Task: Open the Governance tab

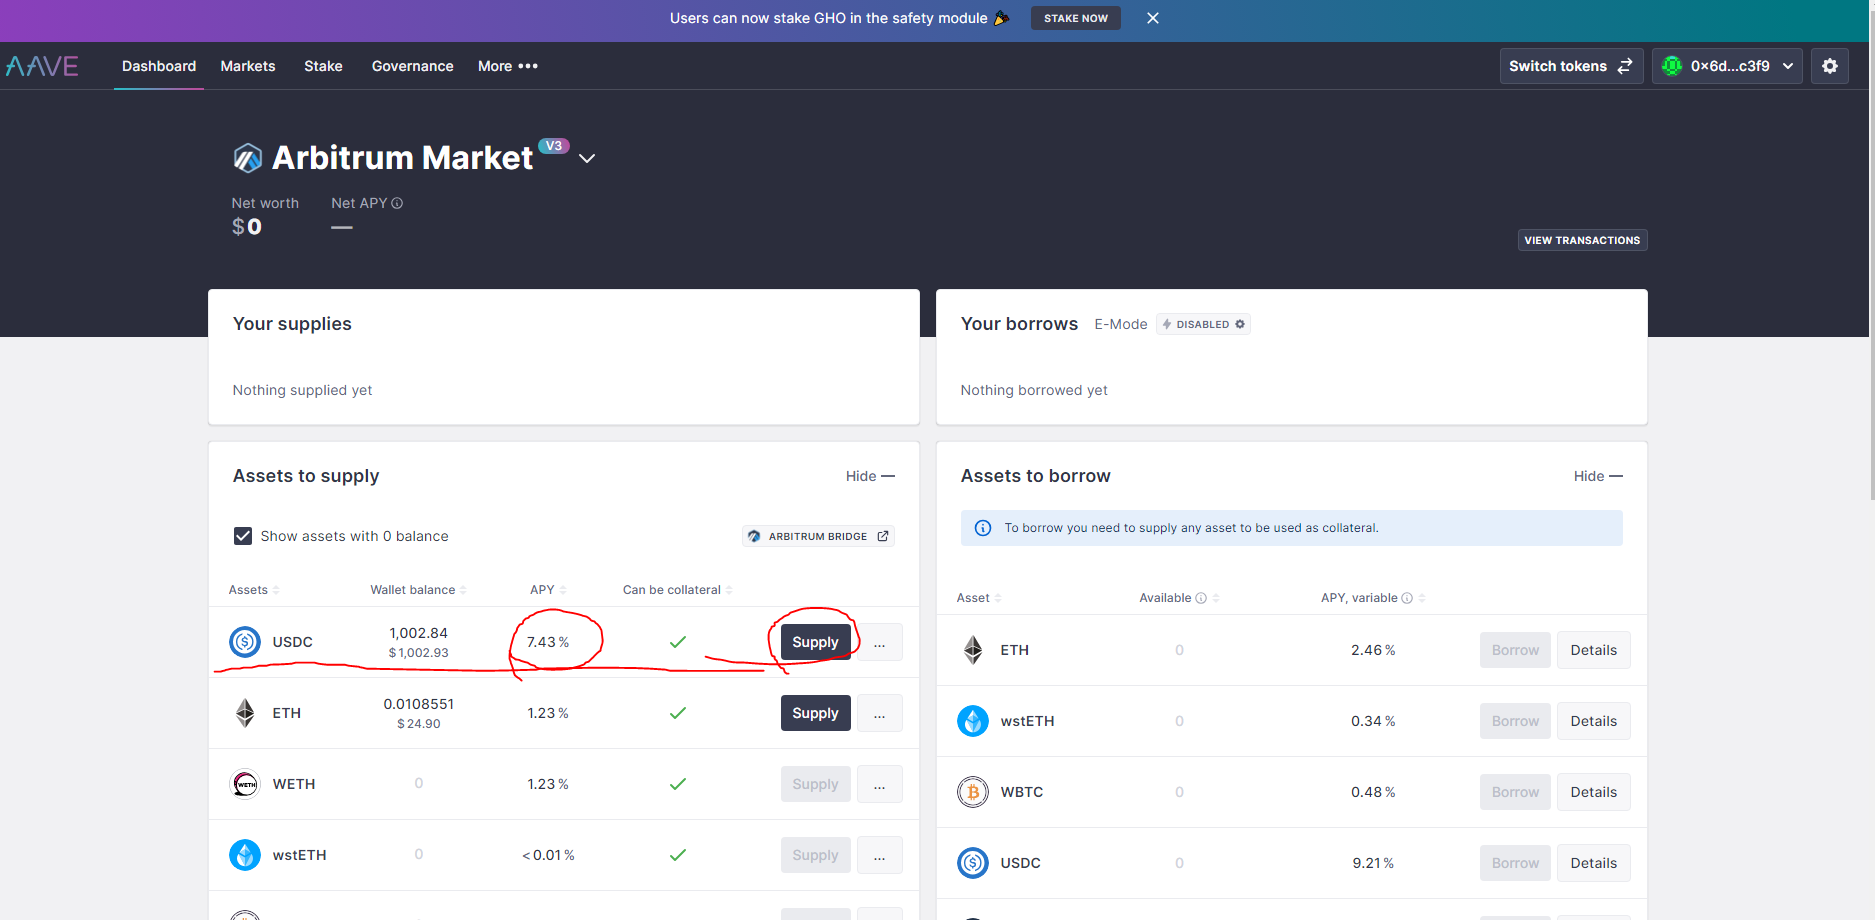Action: pos(412,66)
